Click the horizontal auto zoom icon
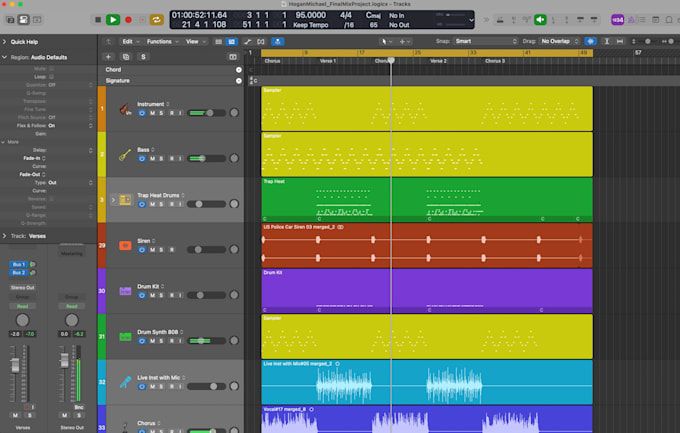Screen dimensions: 680x433 point(620,41)
